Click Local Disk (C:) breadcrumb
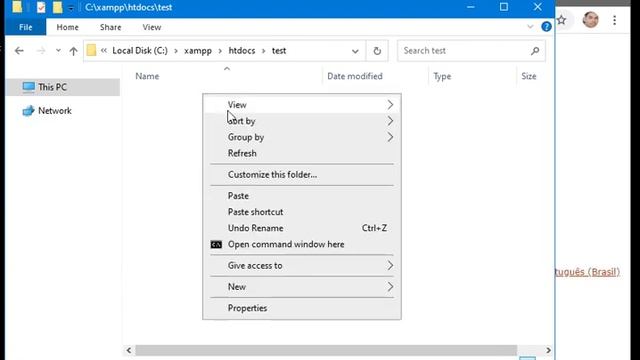This screenshot has height=360, width=640. pos(140,51)
